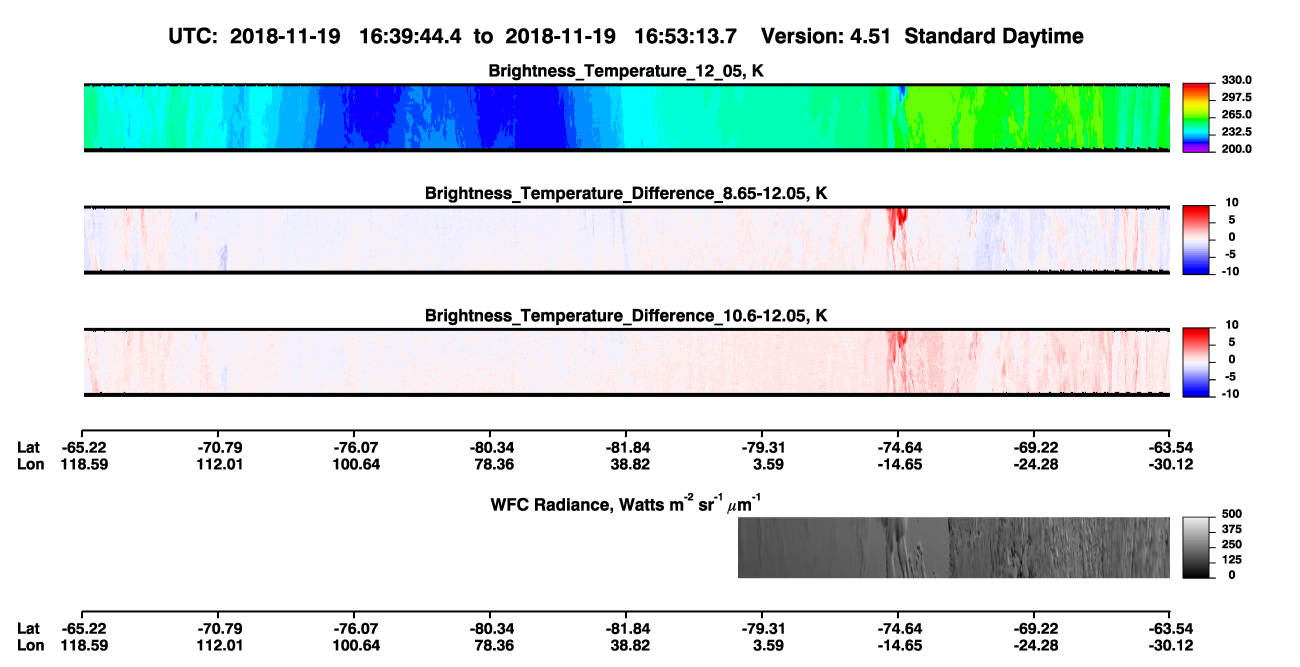Click the 125 tick on WFC colorbar
This screenshot has height=667, width=1300.
1232,559
